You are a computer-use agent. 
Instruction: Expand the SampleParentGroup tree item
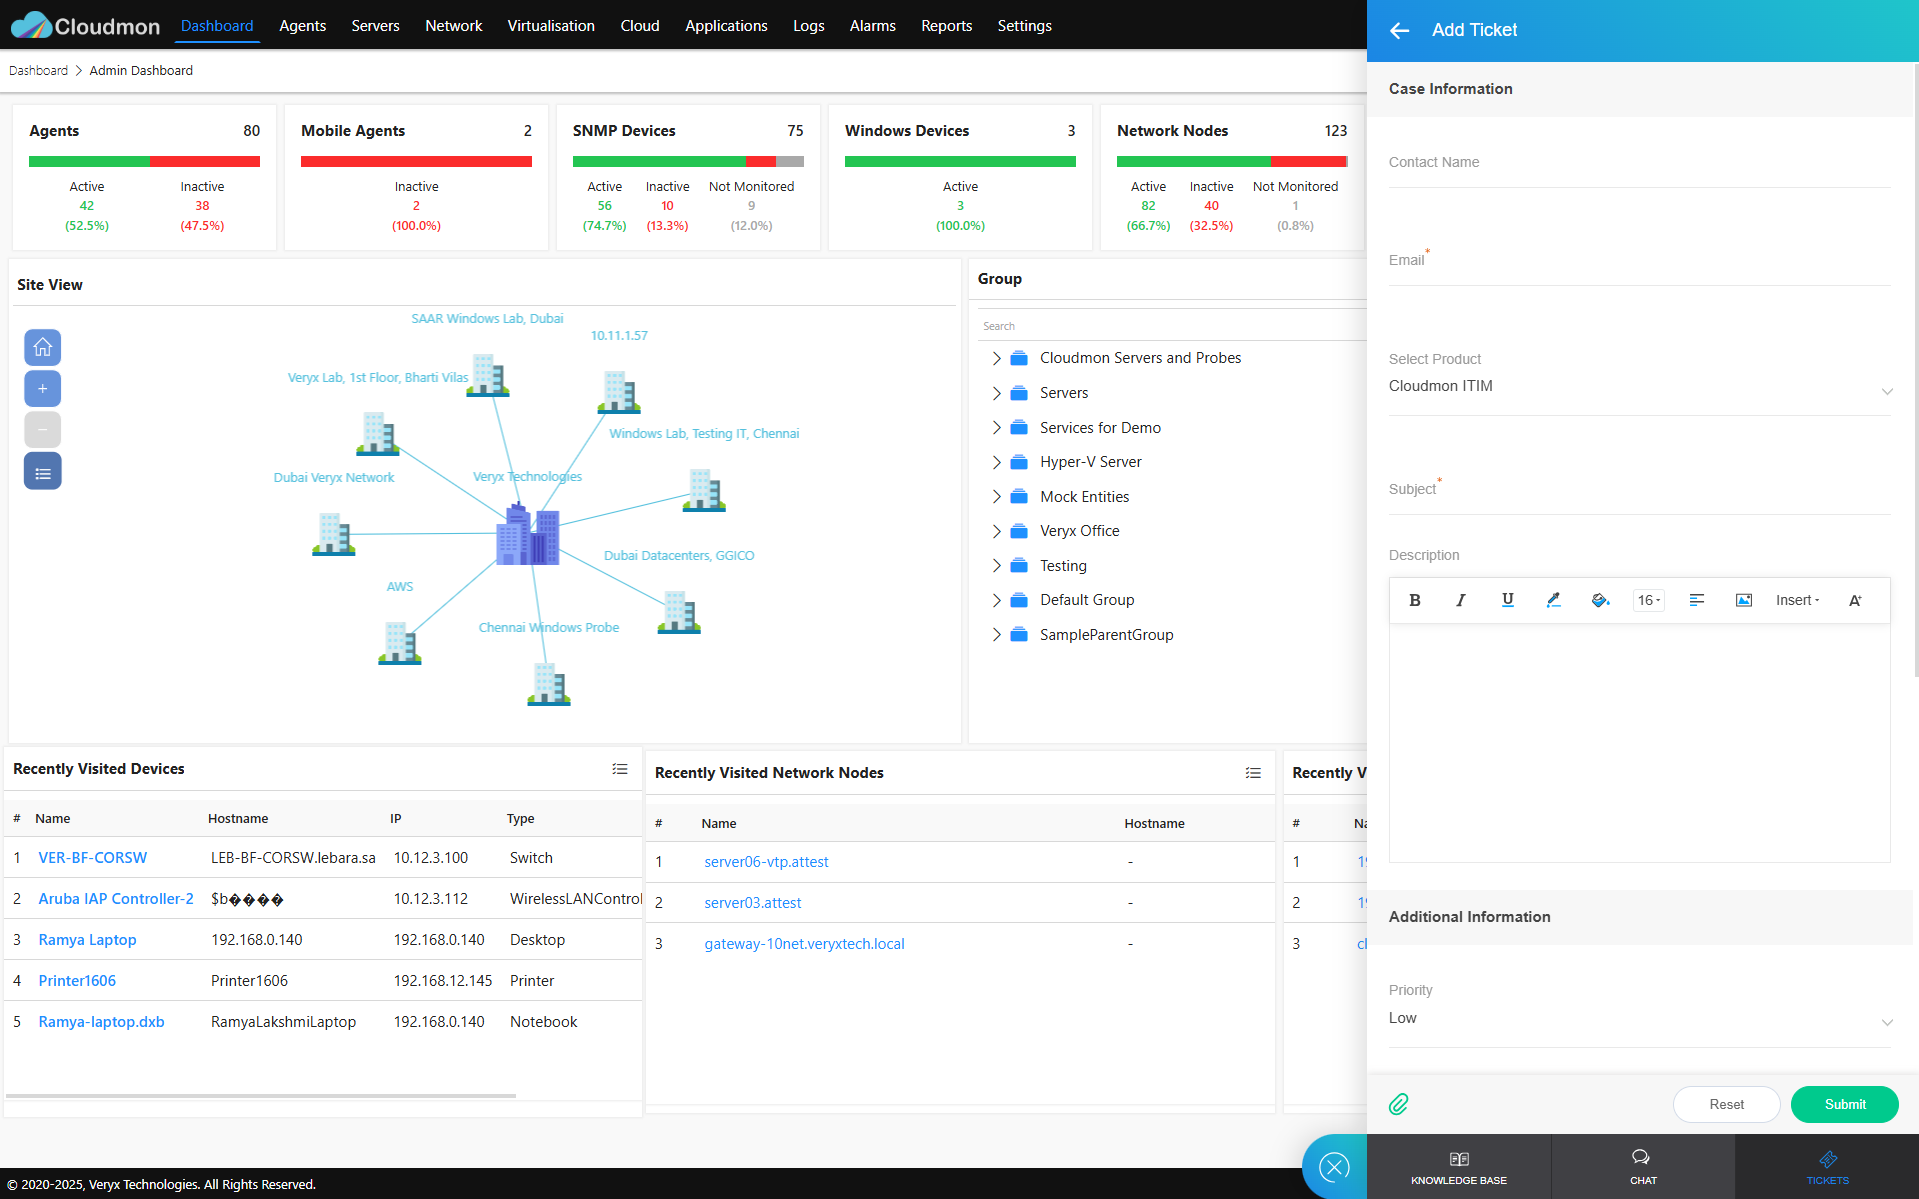[996, 635]
